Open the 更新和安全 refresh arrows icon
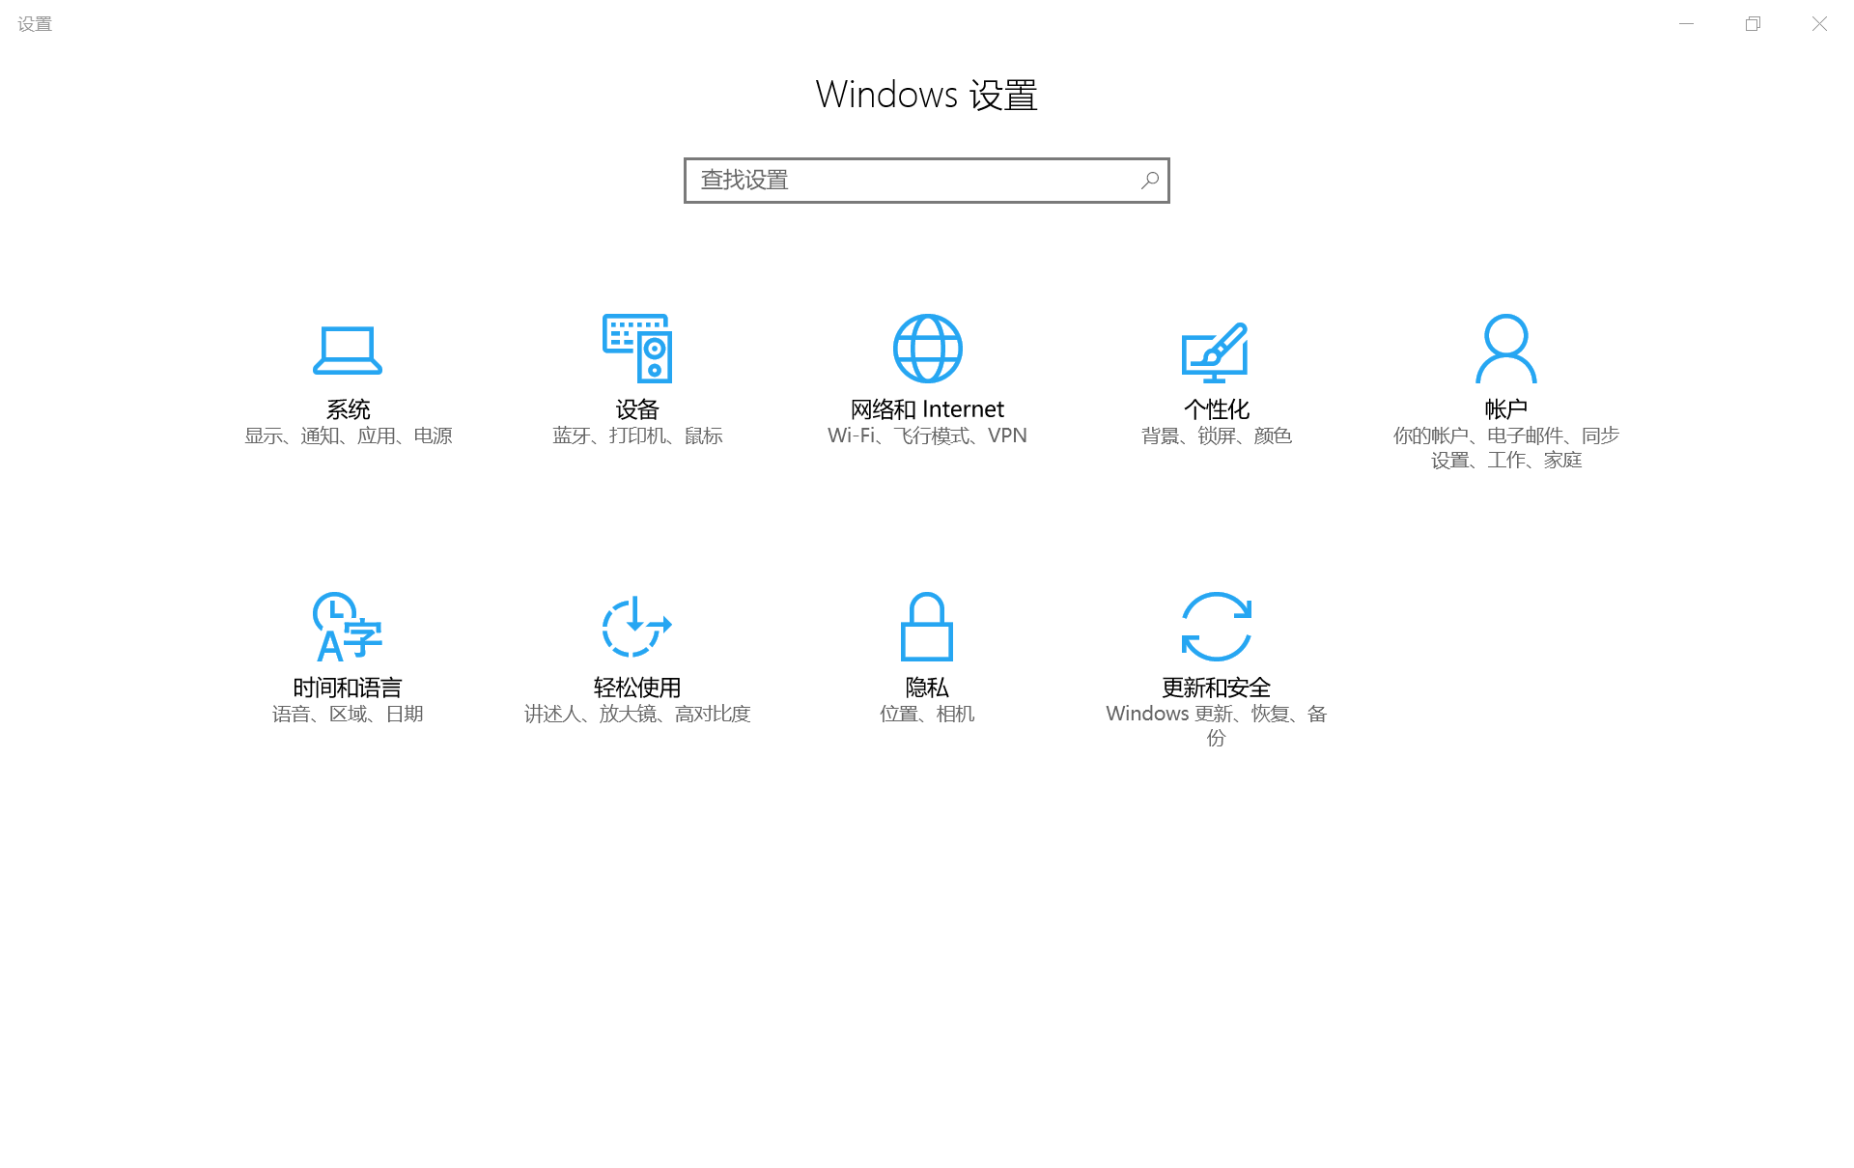1854x1168 pixels. 1215,627
